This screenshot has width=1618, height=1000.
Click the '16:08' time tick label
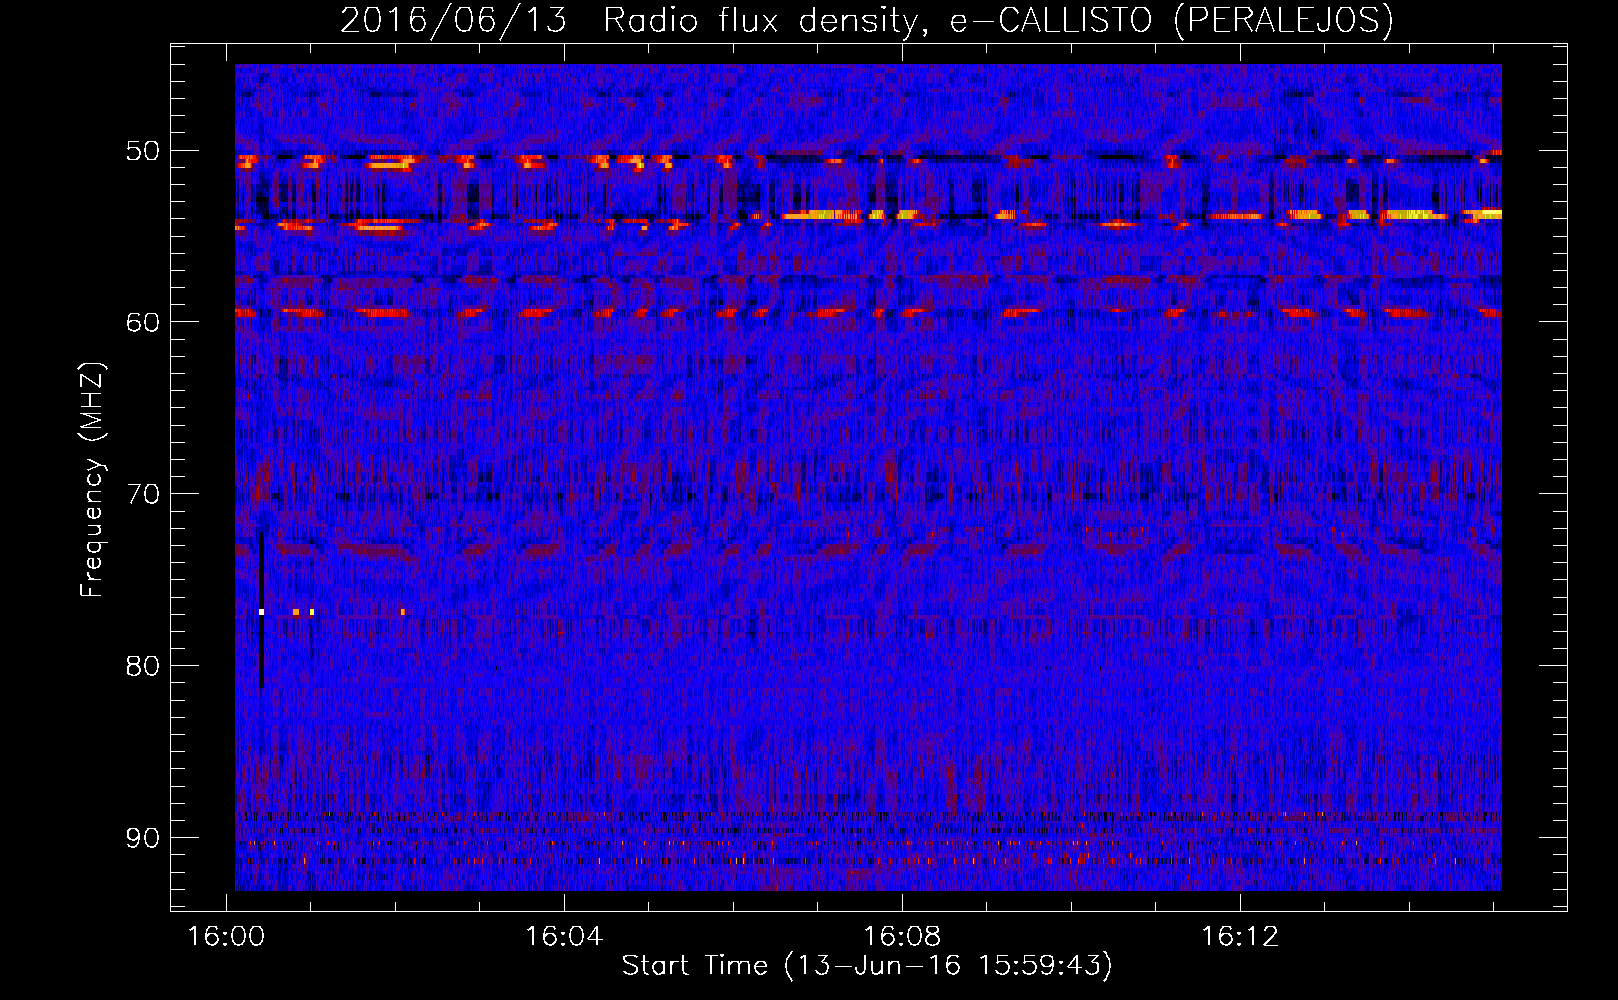coord(902,937)
